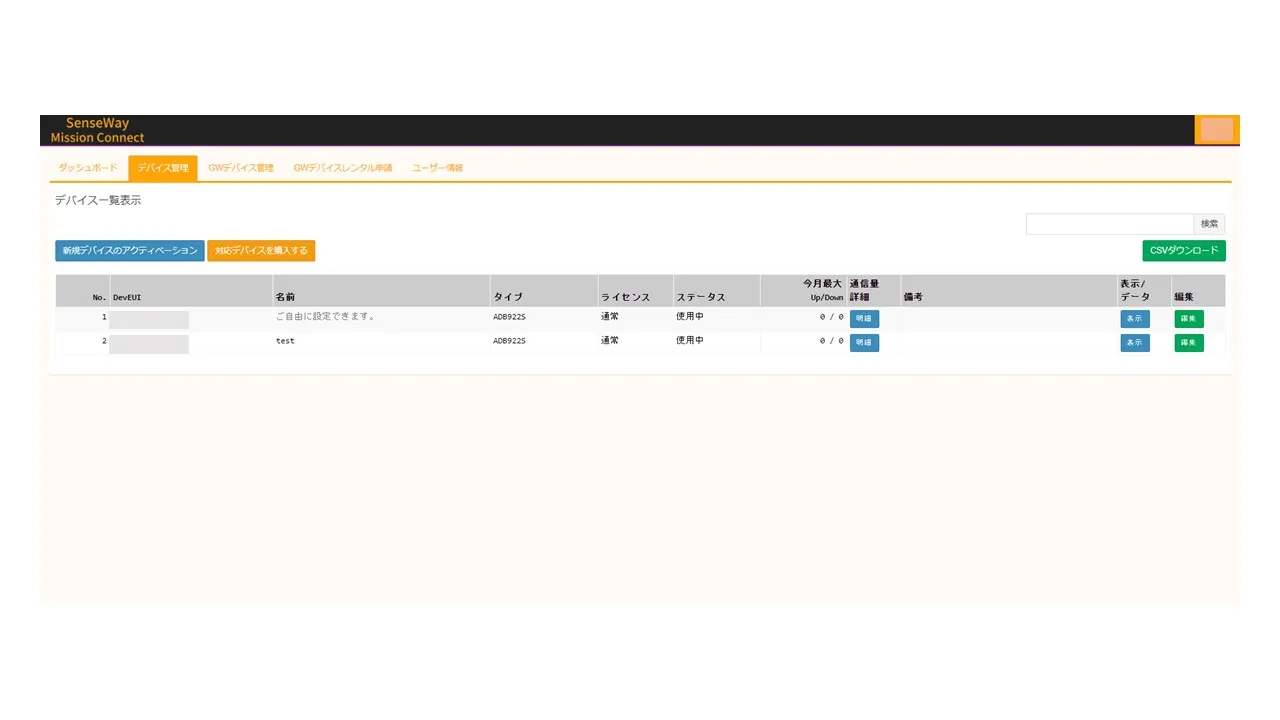1280x720 pixels.
Task: Open 明細 details for device row 1
Action: [864, 319]
